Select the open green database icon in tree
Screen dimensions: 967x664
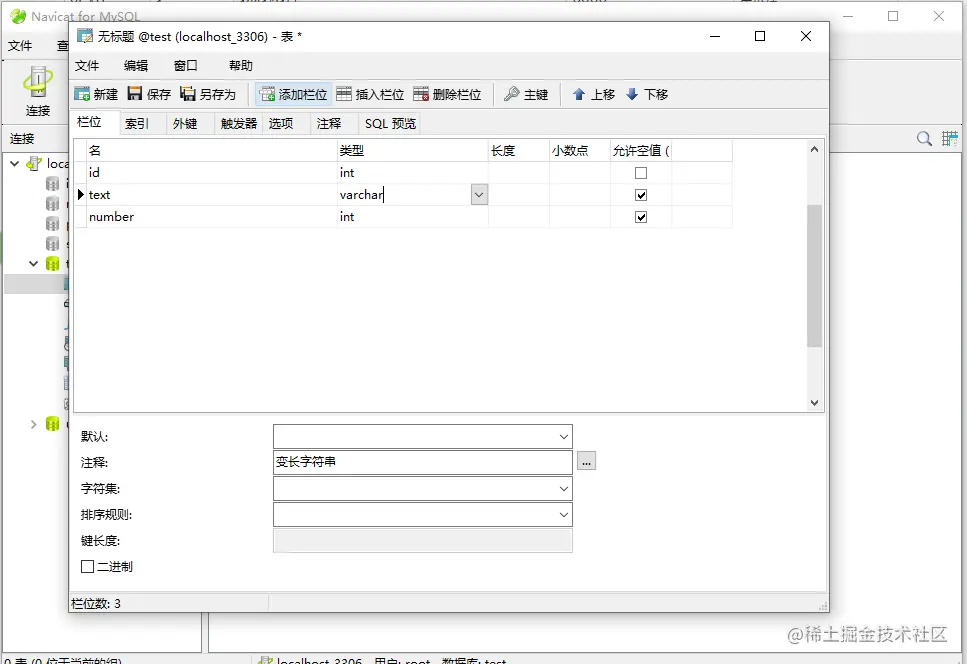[53, 264]
